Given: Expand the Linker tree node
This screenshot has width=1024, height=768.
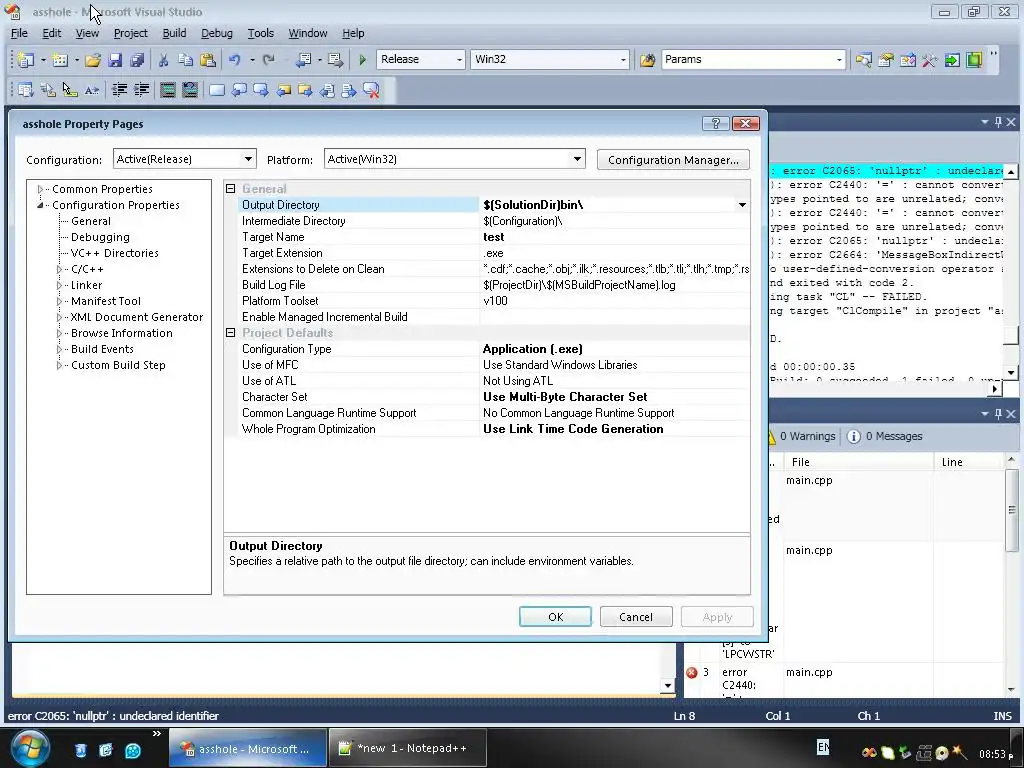Looking at the screenshot, I should click(x=59, y=285).
